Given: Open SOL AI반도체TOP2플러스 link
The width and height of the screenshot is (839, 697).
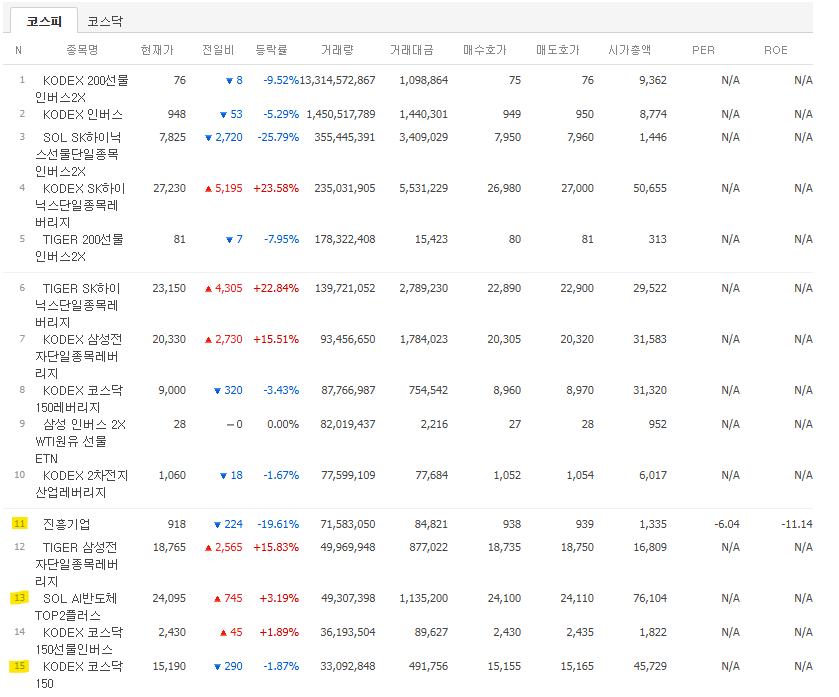Looking at the screenshot, I should [76, 607].
